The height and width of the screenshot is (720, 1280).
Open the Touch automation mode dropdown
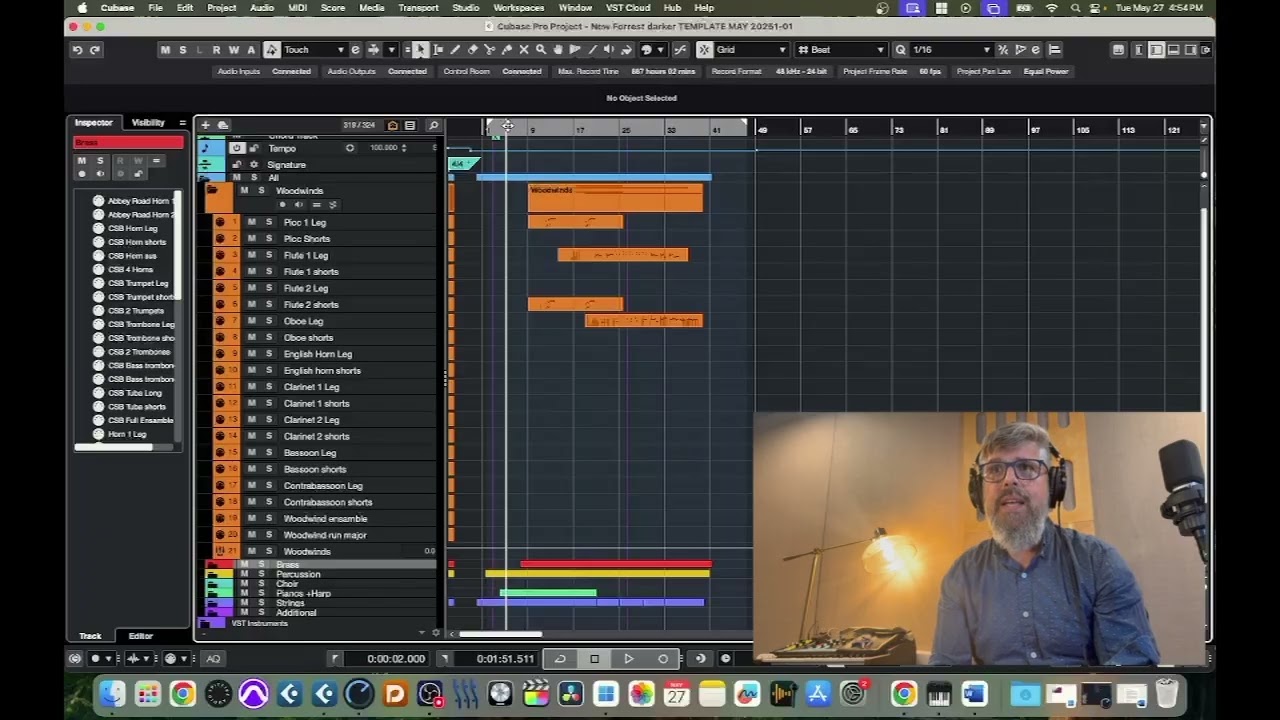point(314,50)
